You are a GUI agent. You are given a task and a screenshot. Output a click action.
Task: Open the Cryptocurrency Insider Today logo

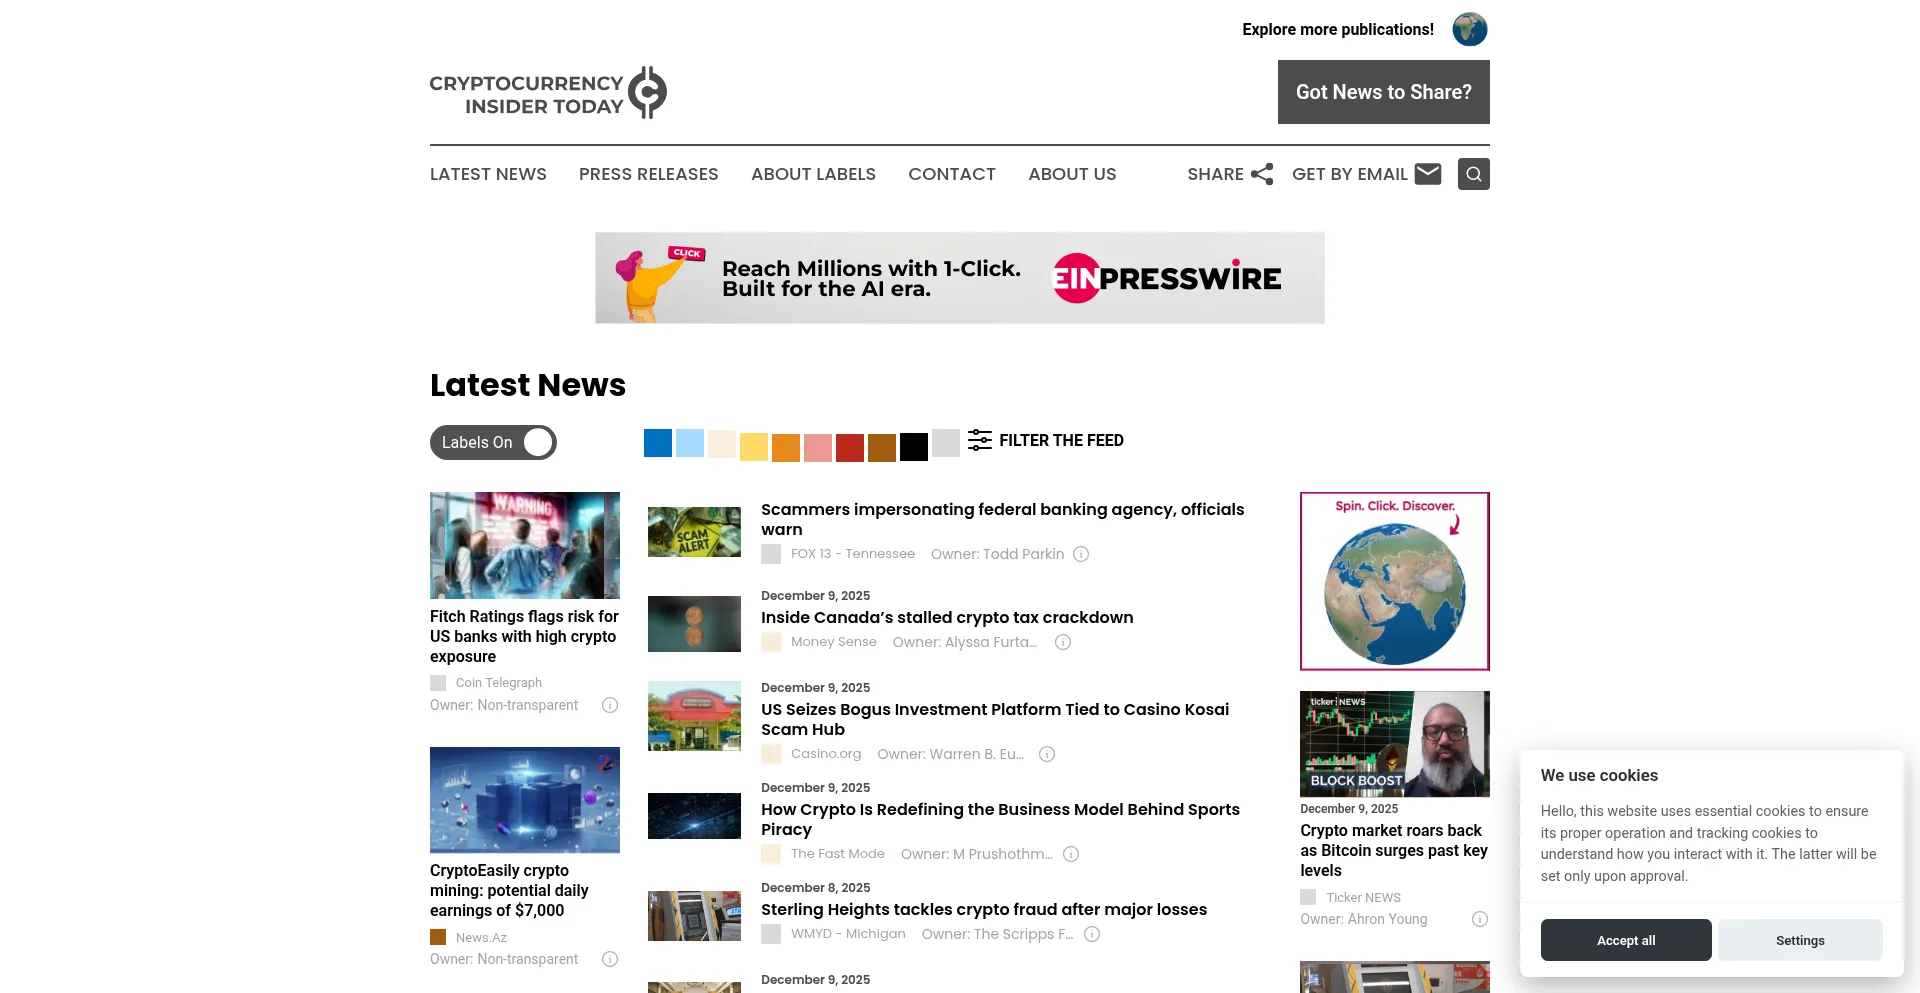coord(548,93)
